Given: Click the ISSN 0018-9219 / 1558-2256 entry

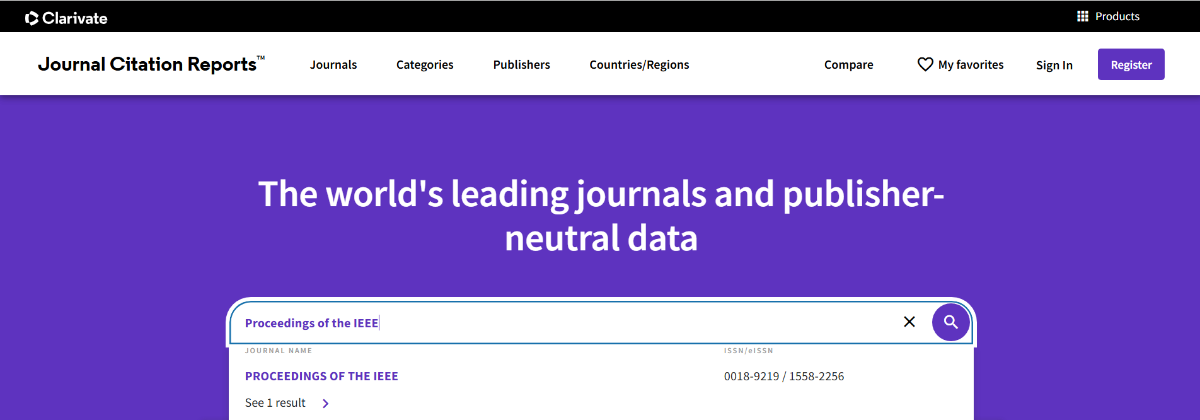Looking at the screenshot, I should tap(784, 376).
